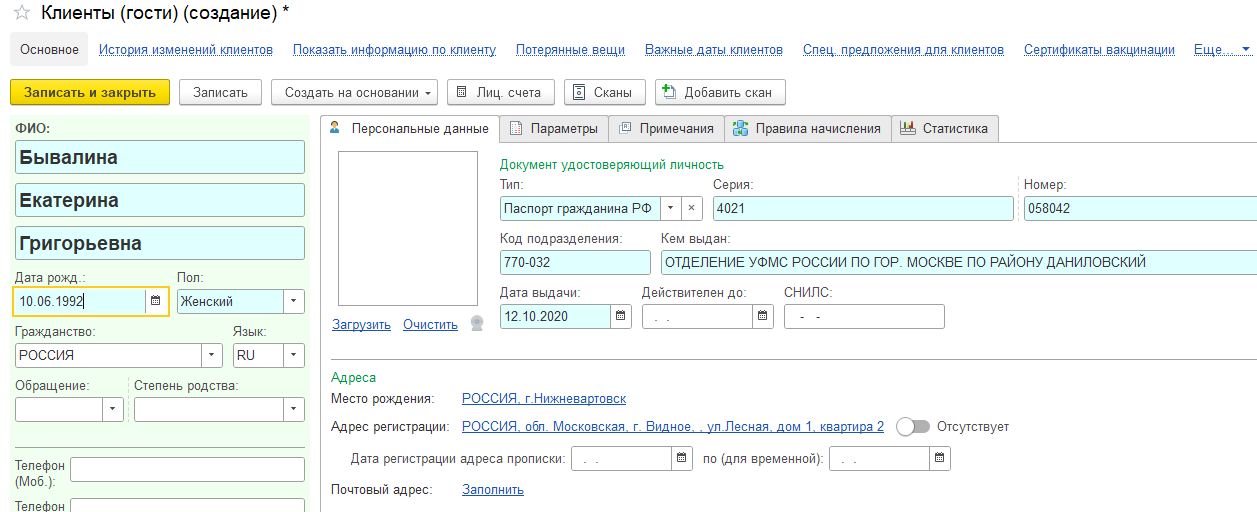Switch to the Параметры tab
Image resolution: width=1257 pixels, height=512 pixels.
[x=554, y=128]
